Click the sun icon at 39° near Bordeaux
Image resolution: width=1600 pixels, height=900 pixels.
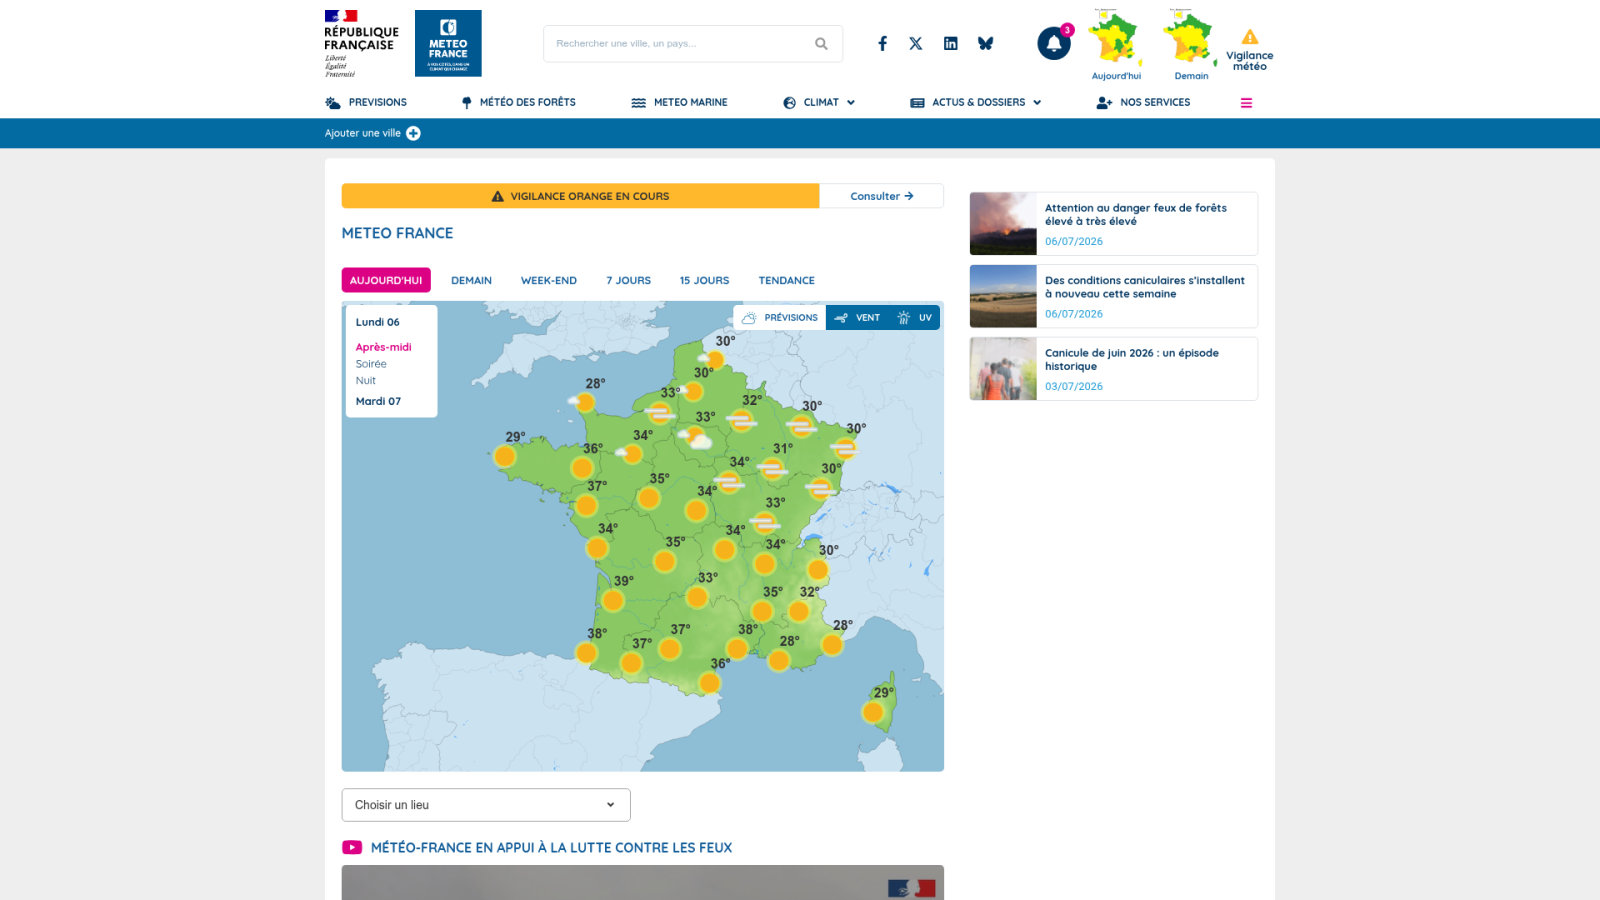613,600
